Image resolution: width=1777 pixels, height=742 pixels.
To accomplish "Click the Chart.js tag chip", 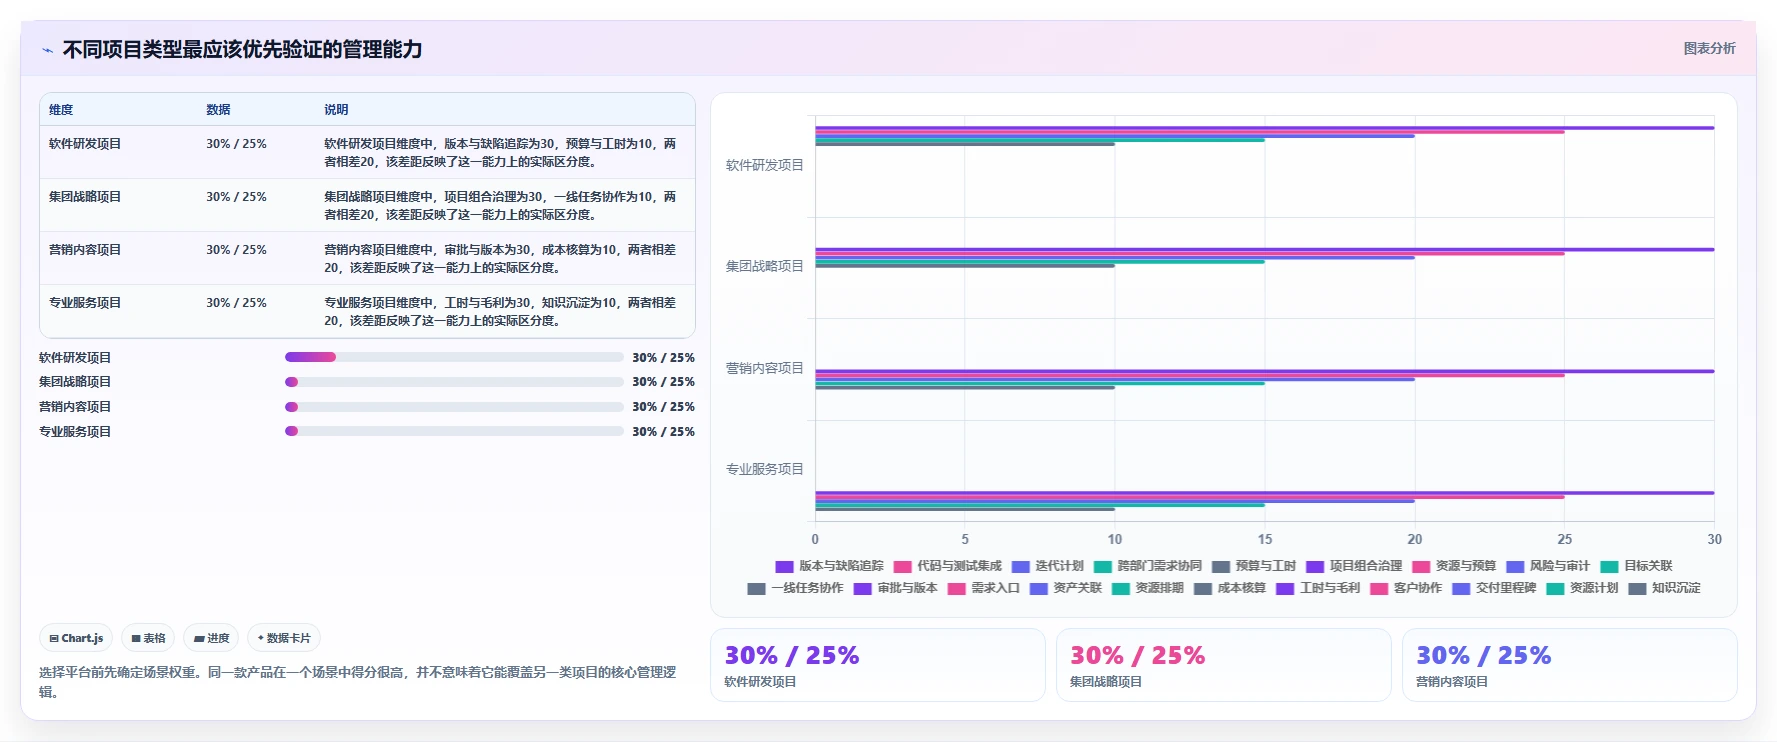I will click(x=76, y=638).
